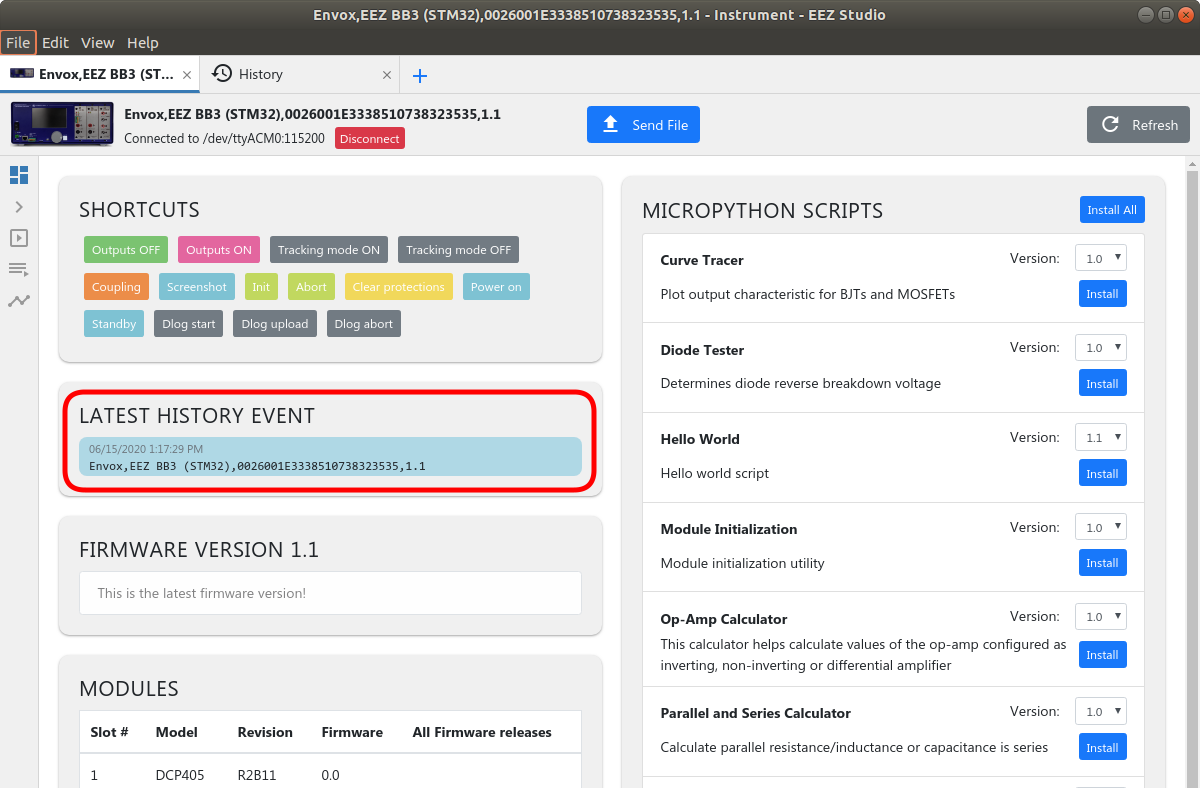Click the vertical scrollbar on right

1192,470
